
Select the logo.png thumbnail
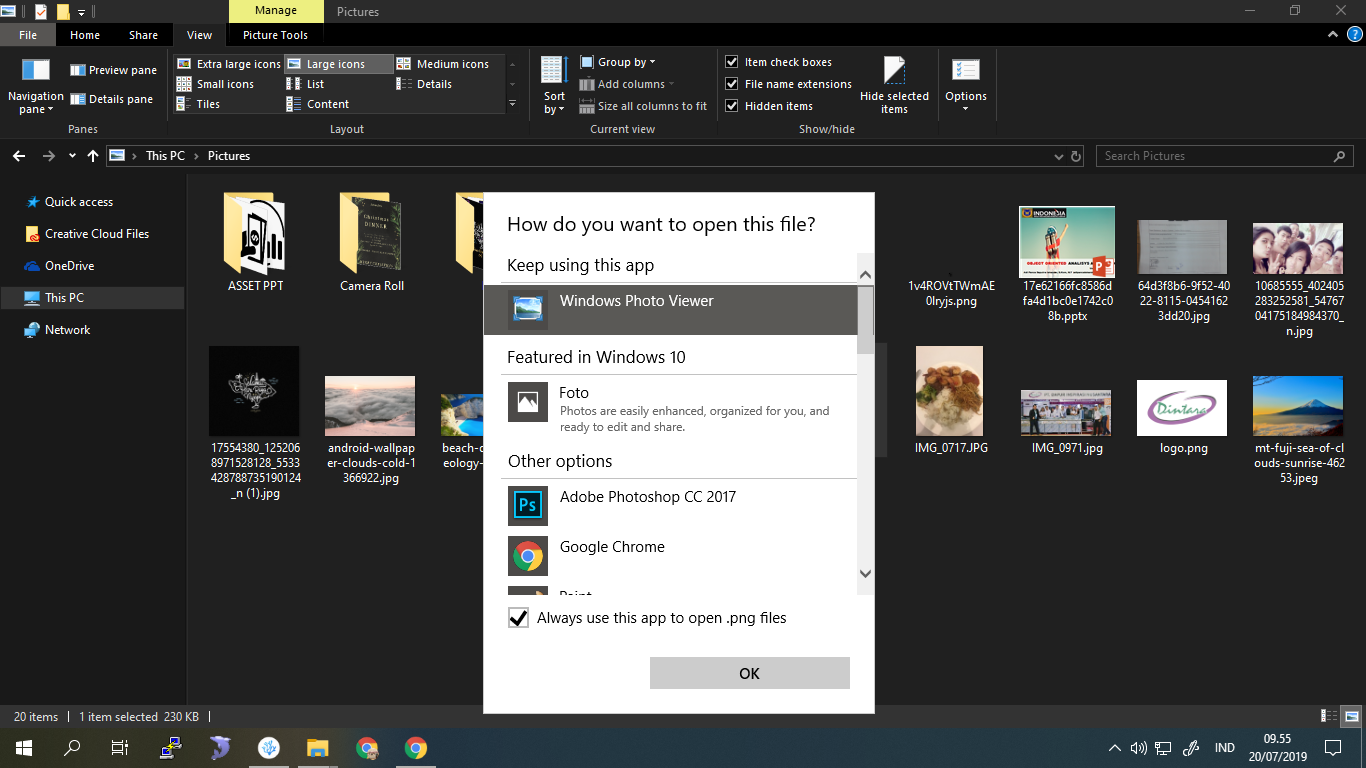(1182, 408)
